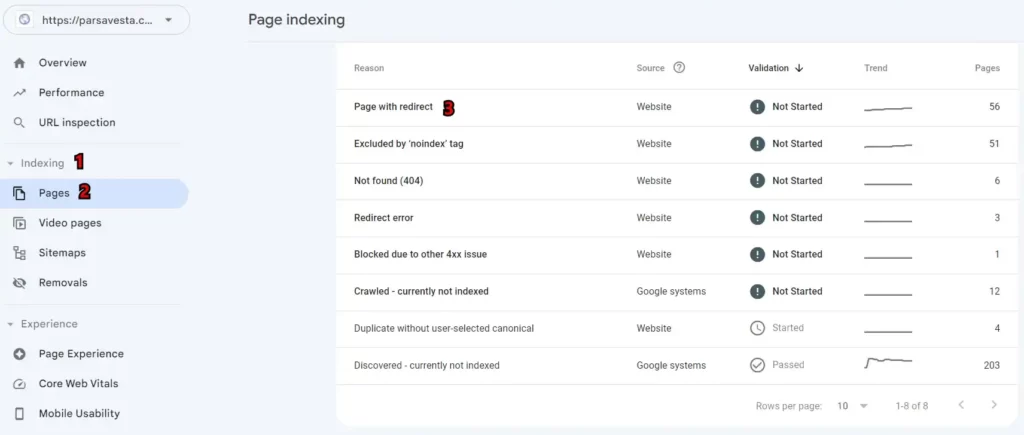Select Pages in the Indexing menu

[x=94, y=193]
